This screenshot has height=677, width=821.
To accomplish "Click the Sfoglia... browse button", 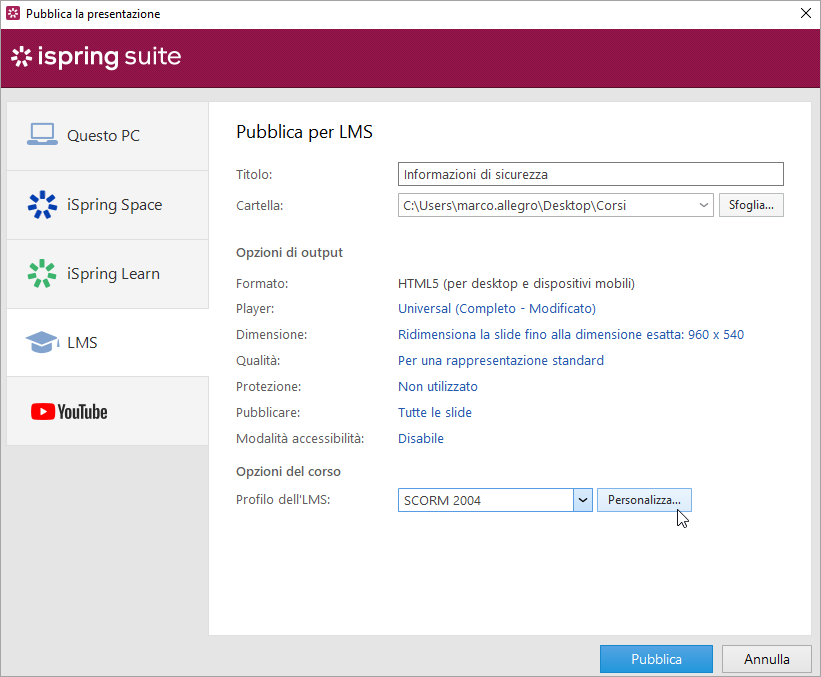I will (750, 205).
